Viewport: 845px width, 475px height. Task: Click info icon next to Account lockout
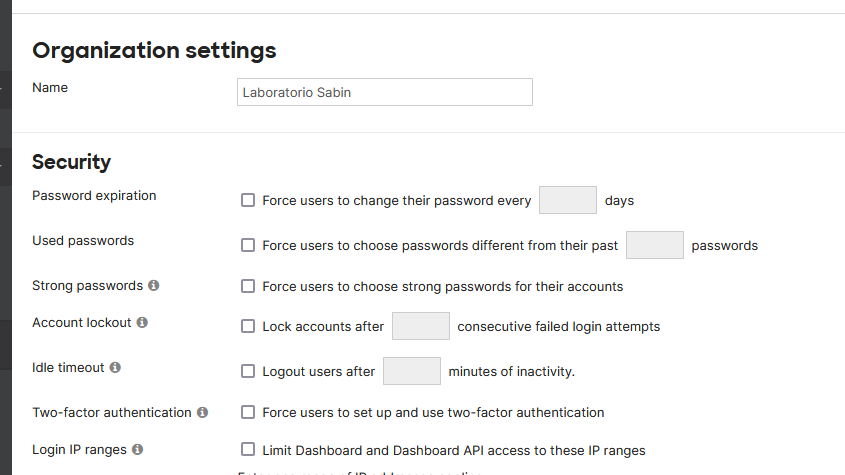tap(142, 323)
